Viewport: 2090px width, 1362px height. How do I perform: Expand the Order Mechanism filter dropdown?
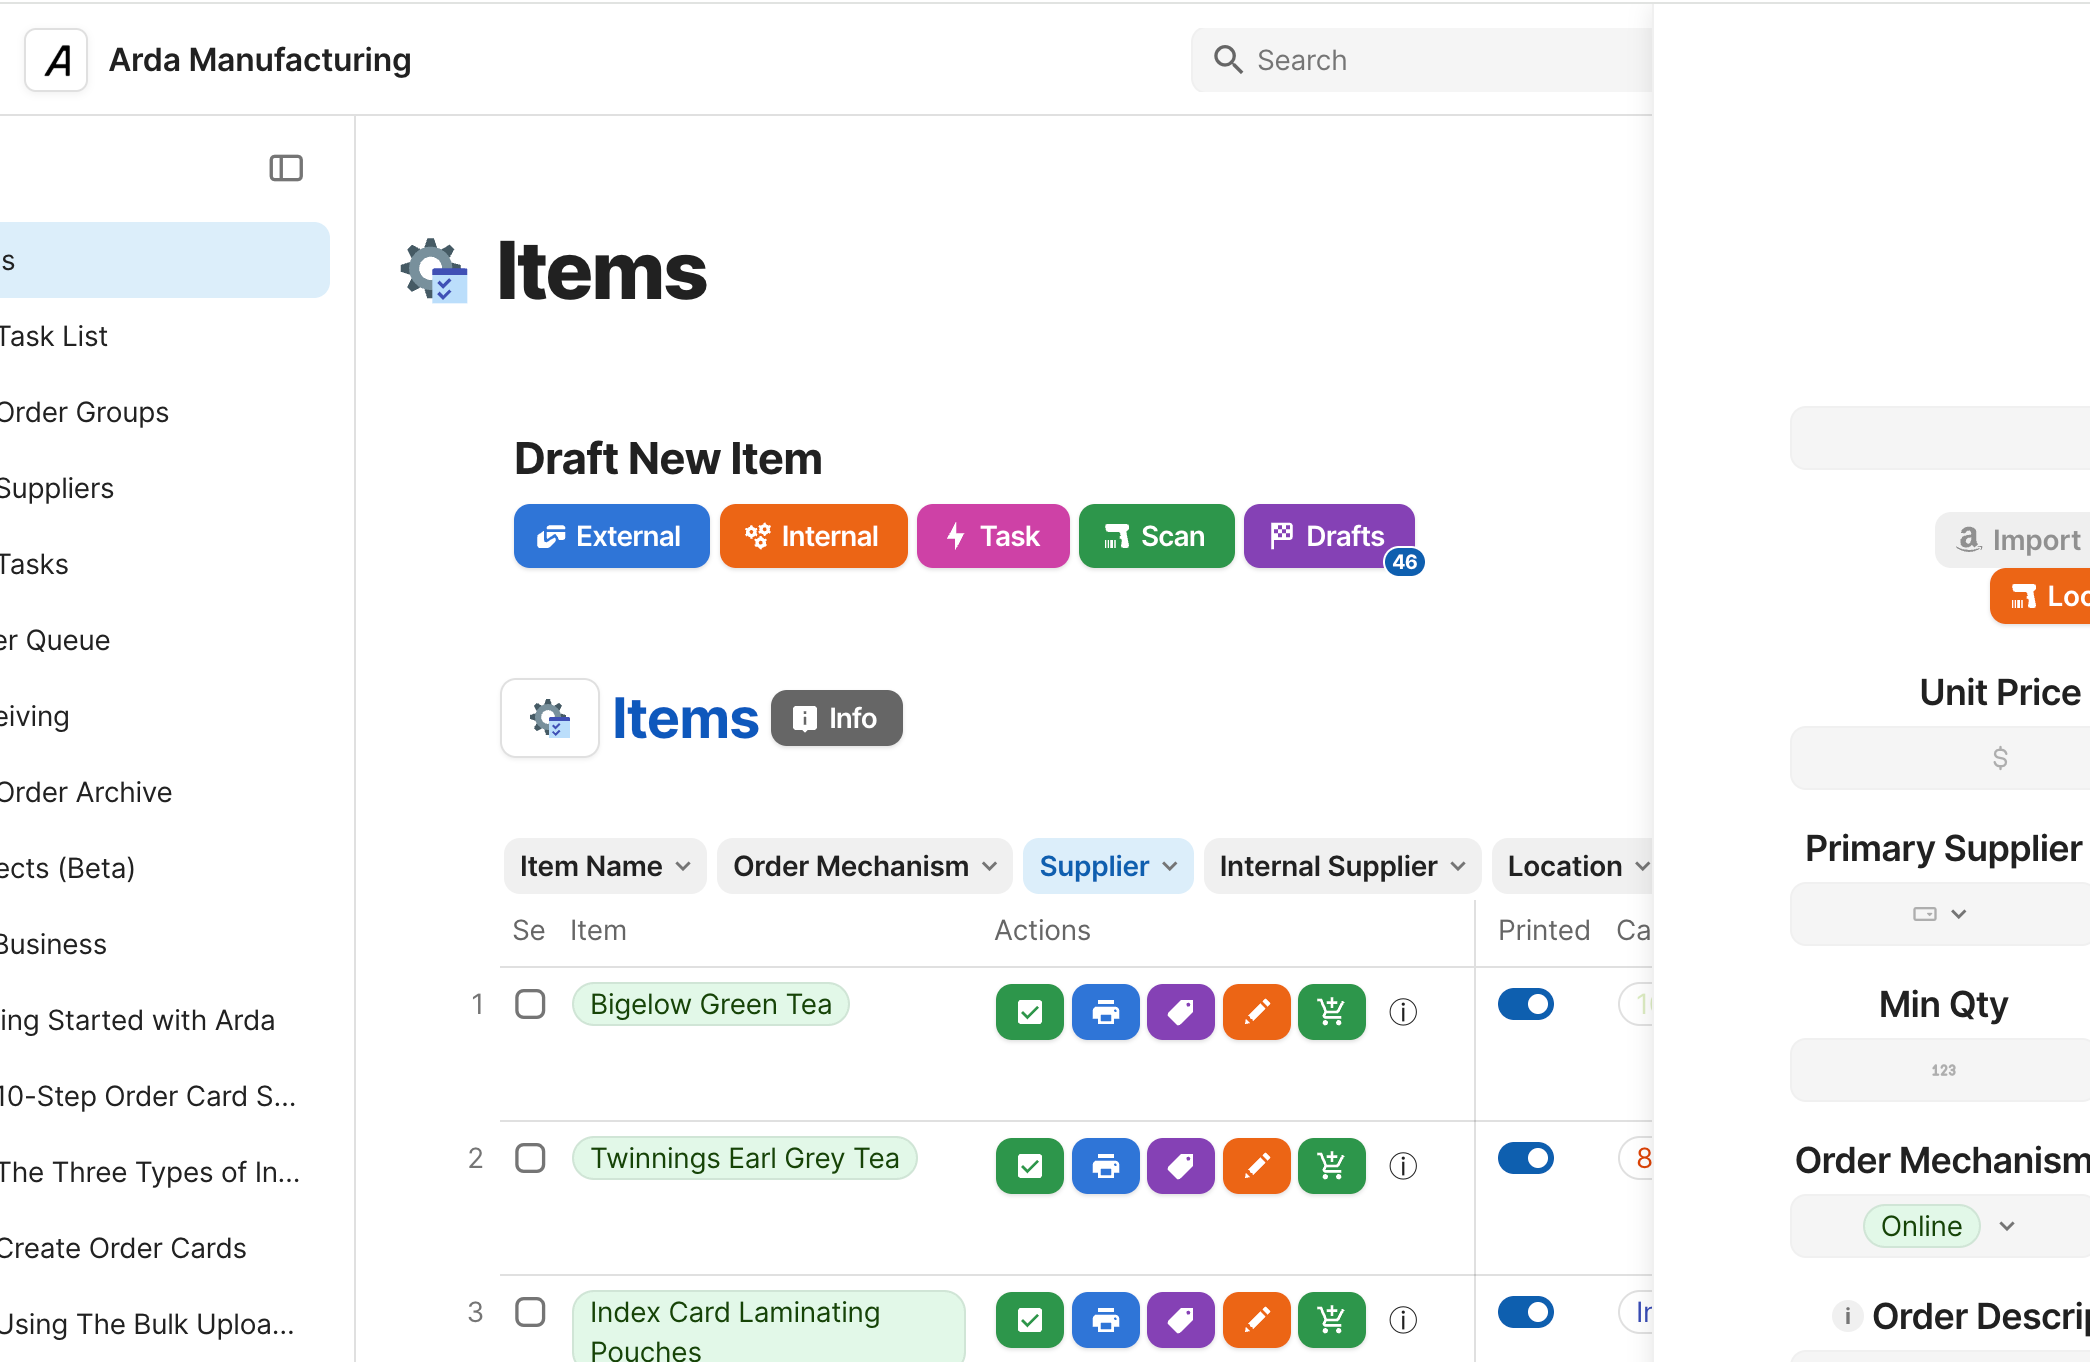(864, 866)
